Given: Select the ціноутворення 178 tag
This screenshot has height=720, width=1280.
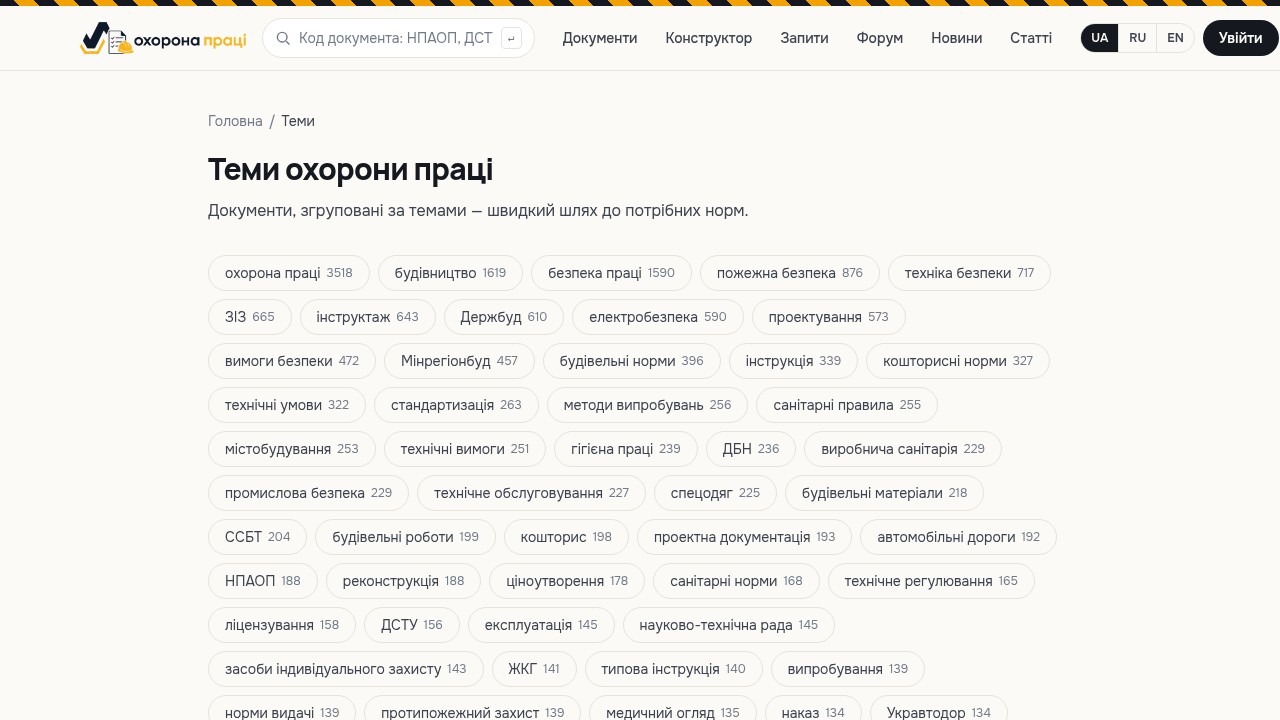Looking at the screenshot, I should [567, 581].
